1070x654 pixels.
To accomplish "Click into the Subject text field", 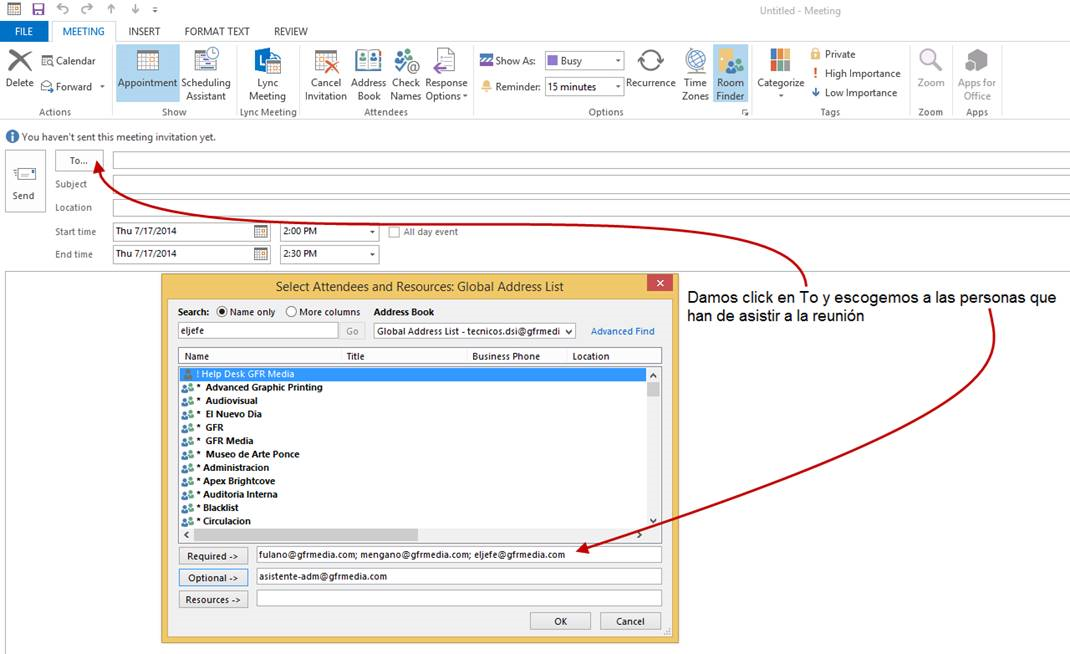I will 590,184.
